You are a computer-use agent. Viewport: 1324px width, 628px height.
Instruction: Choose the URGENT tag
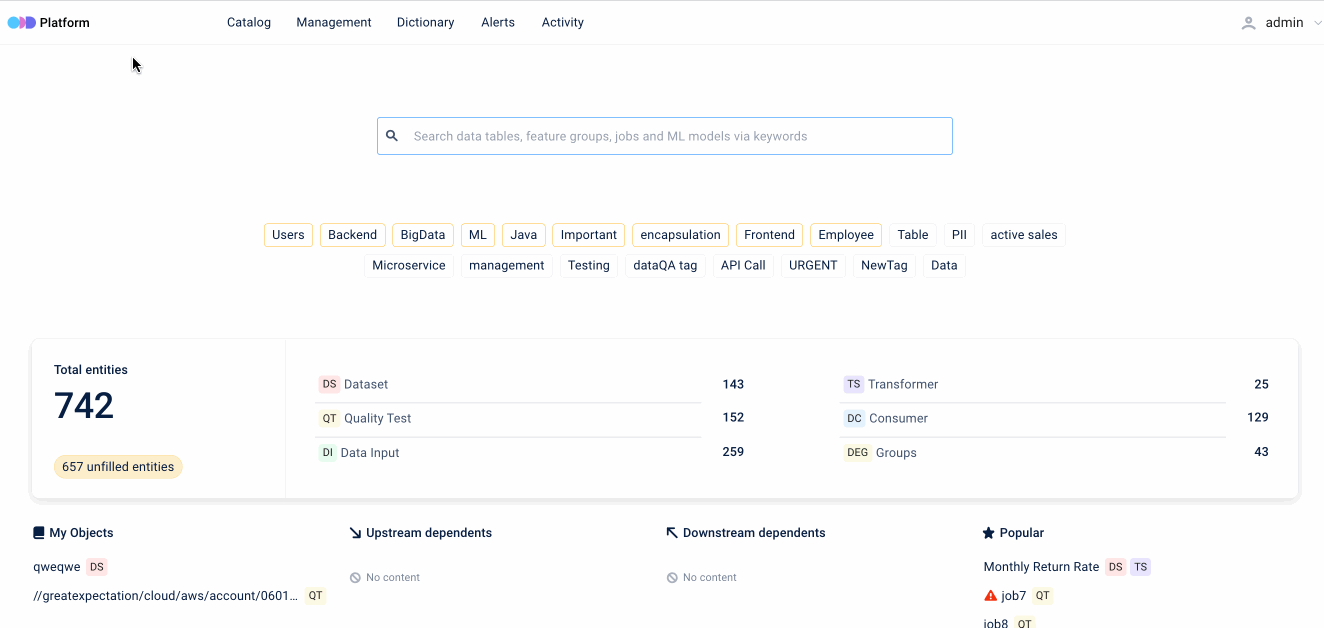click(813, 265)
